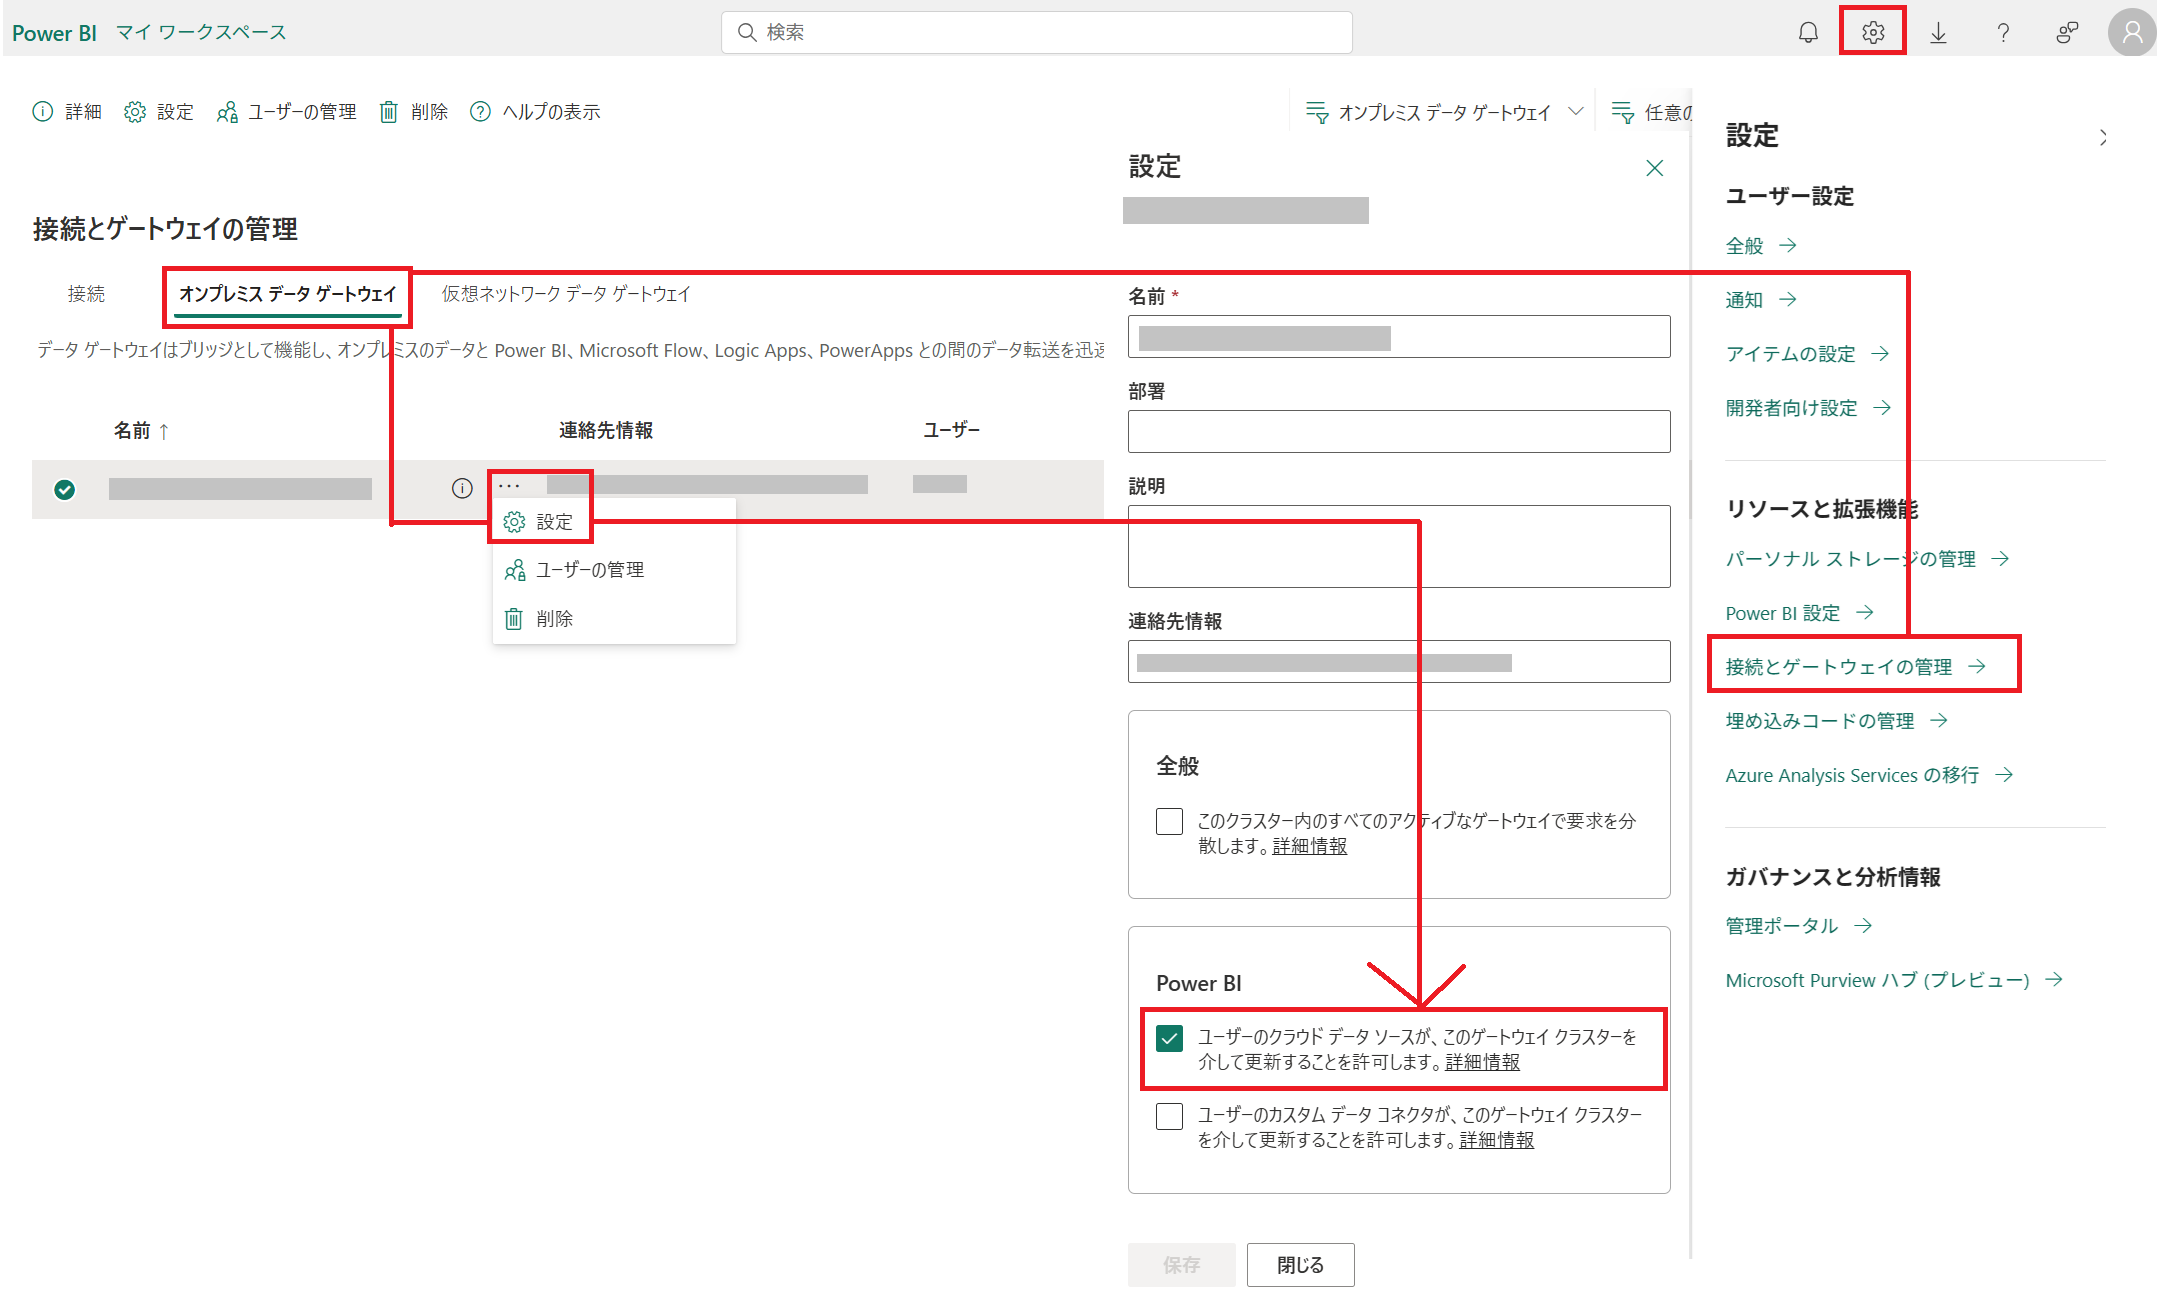This screenshot has height=1297, width=2157.
Task: Open 詳細情報 link for cloud data sources
Action: pos(1482,1062)
